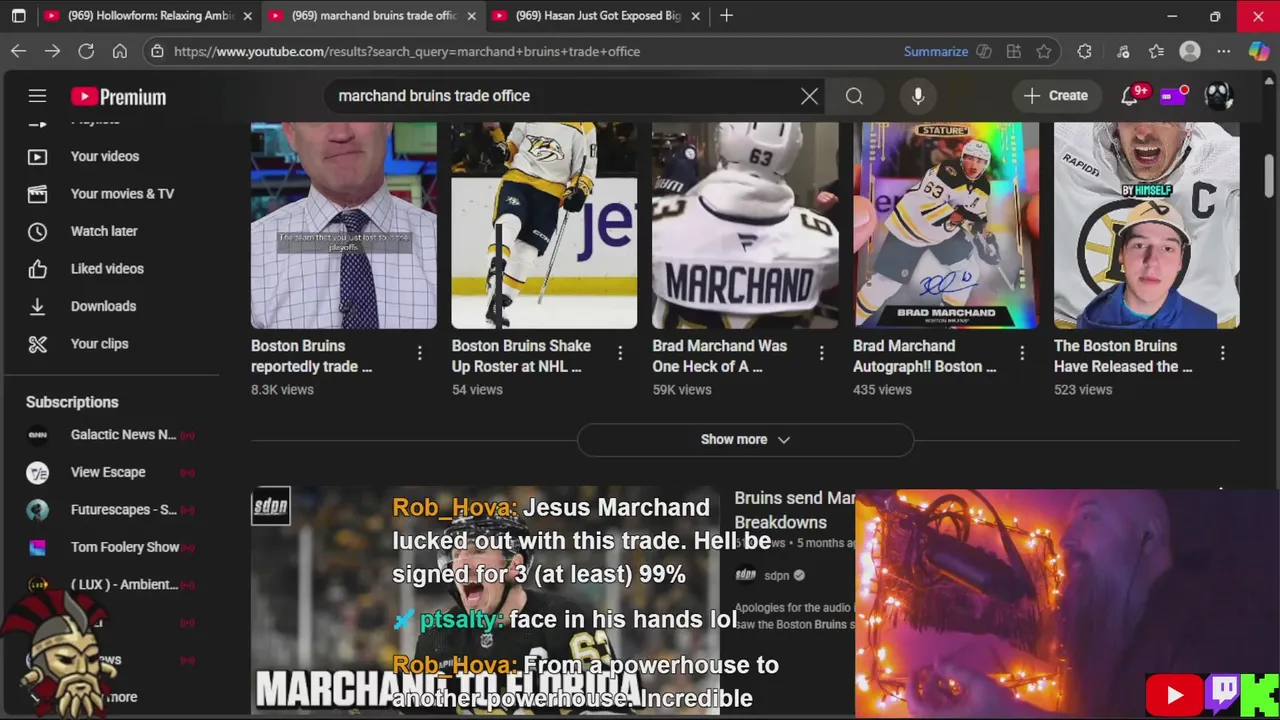Go to YouTube Premium home logo
This screenshot has height=720, width=1280.
(x=118, y=97)
